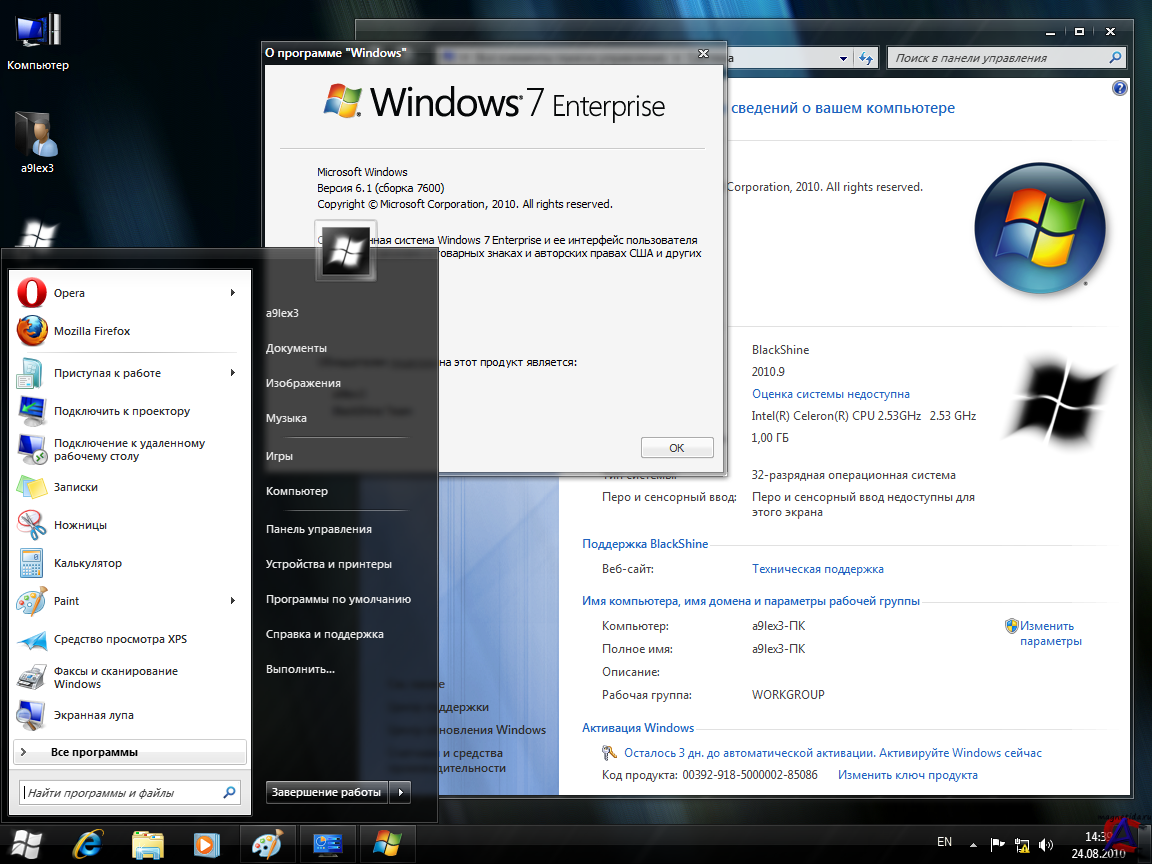Click the Завершение работы shutdown button
This screenshot has height=864, width=1152.
tap(326, 792)
